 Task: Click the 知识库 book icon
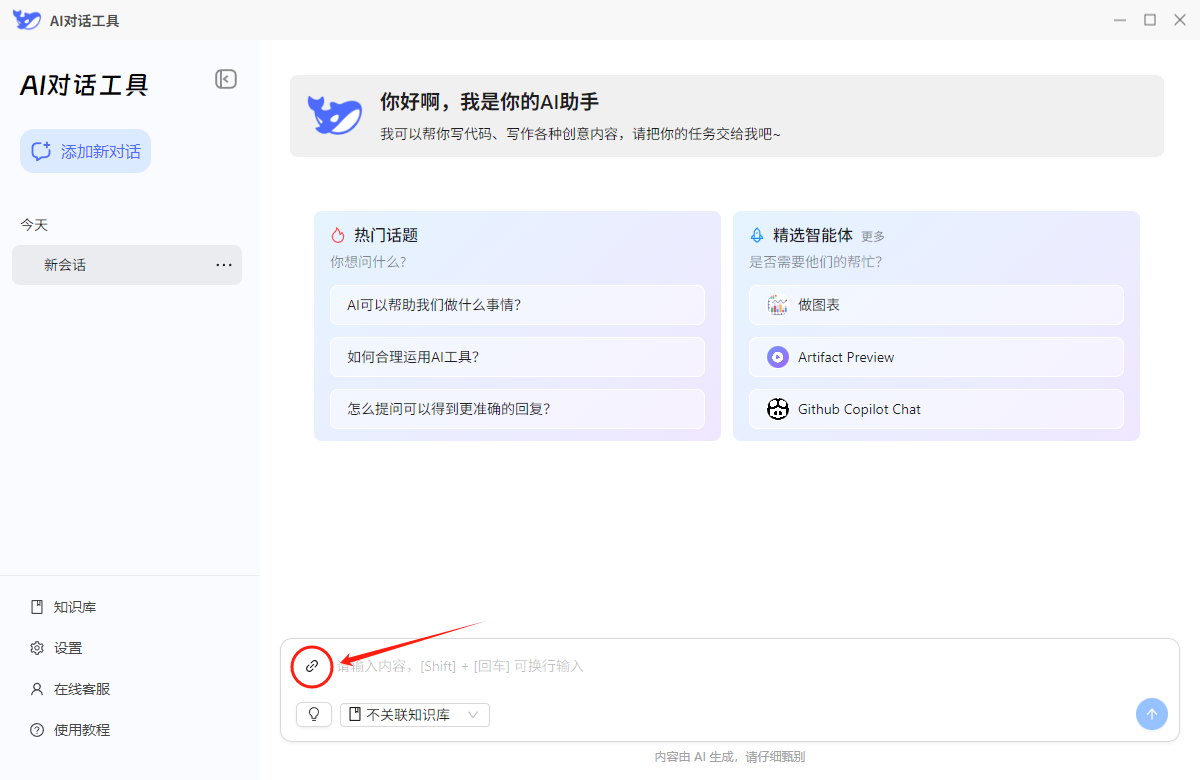coord(37,607)
